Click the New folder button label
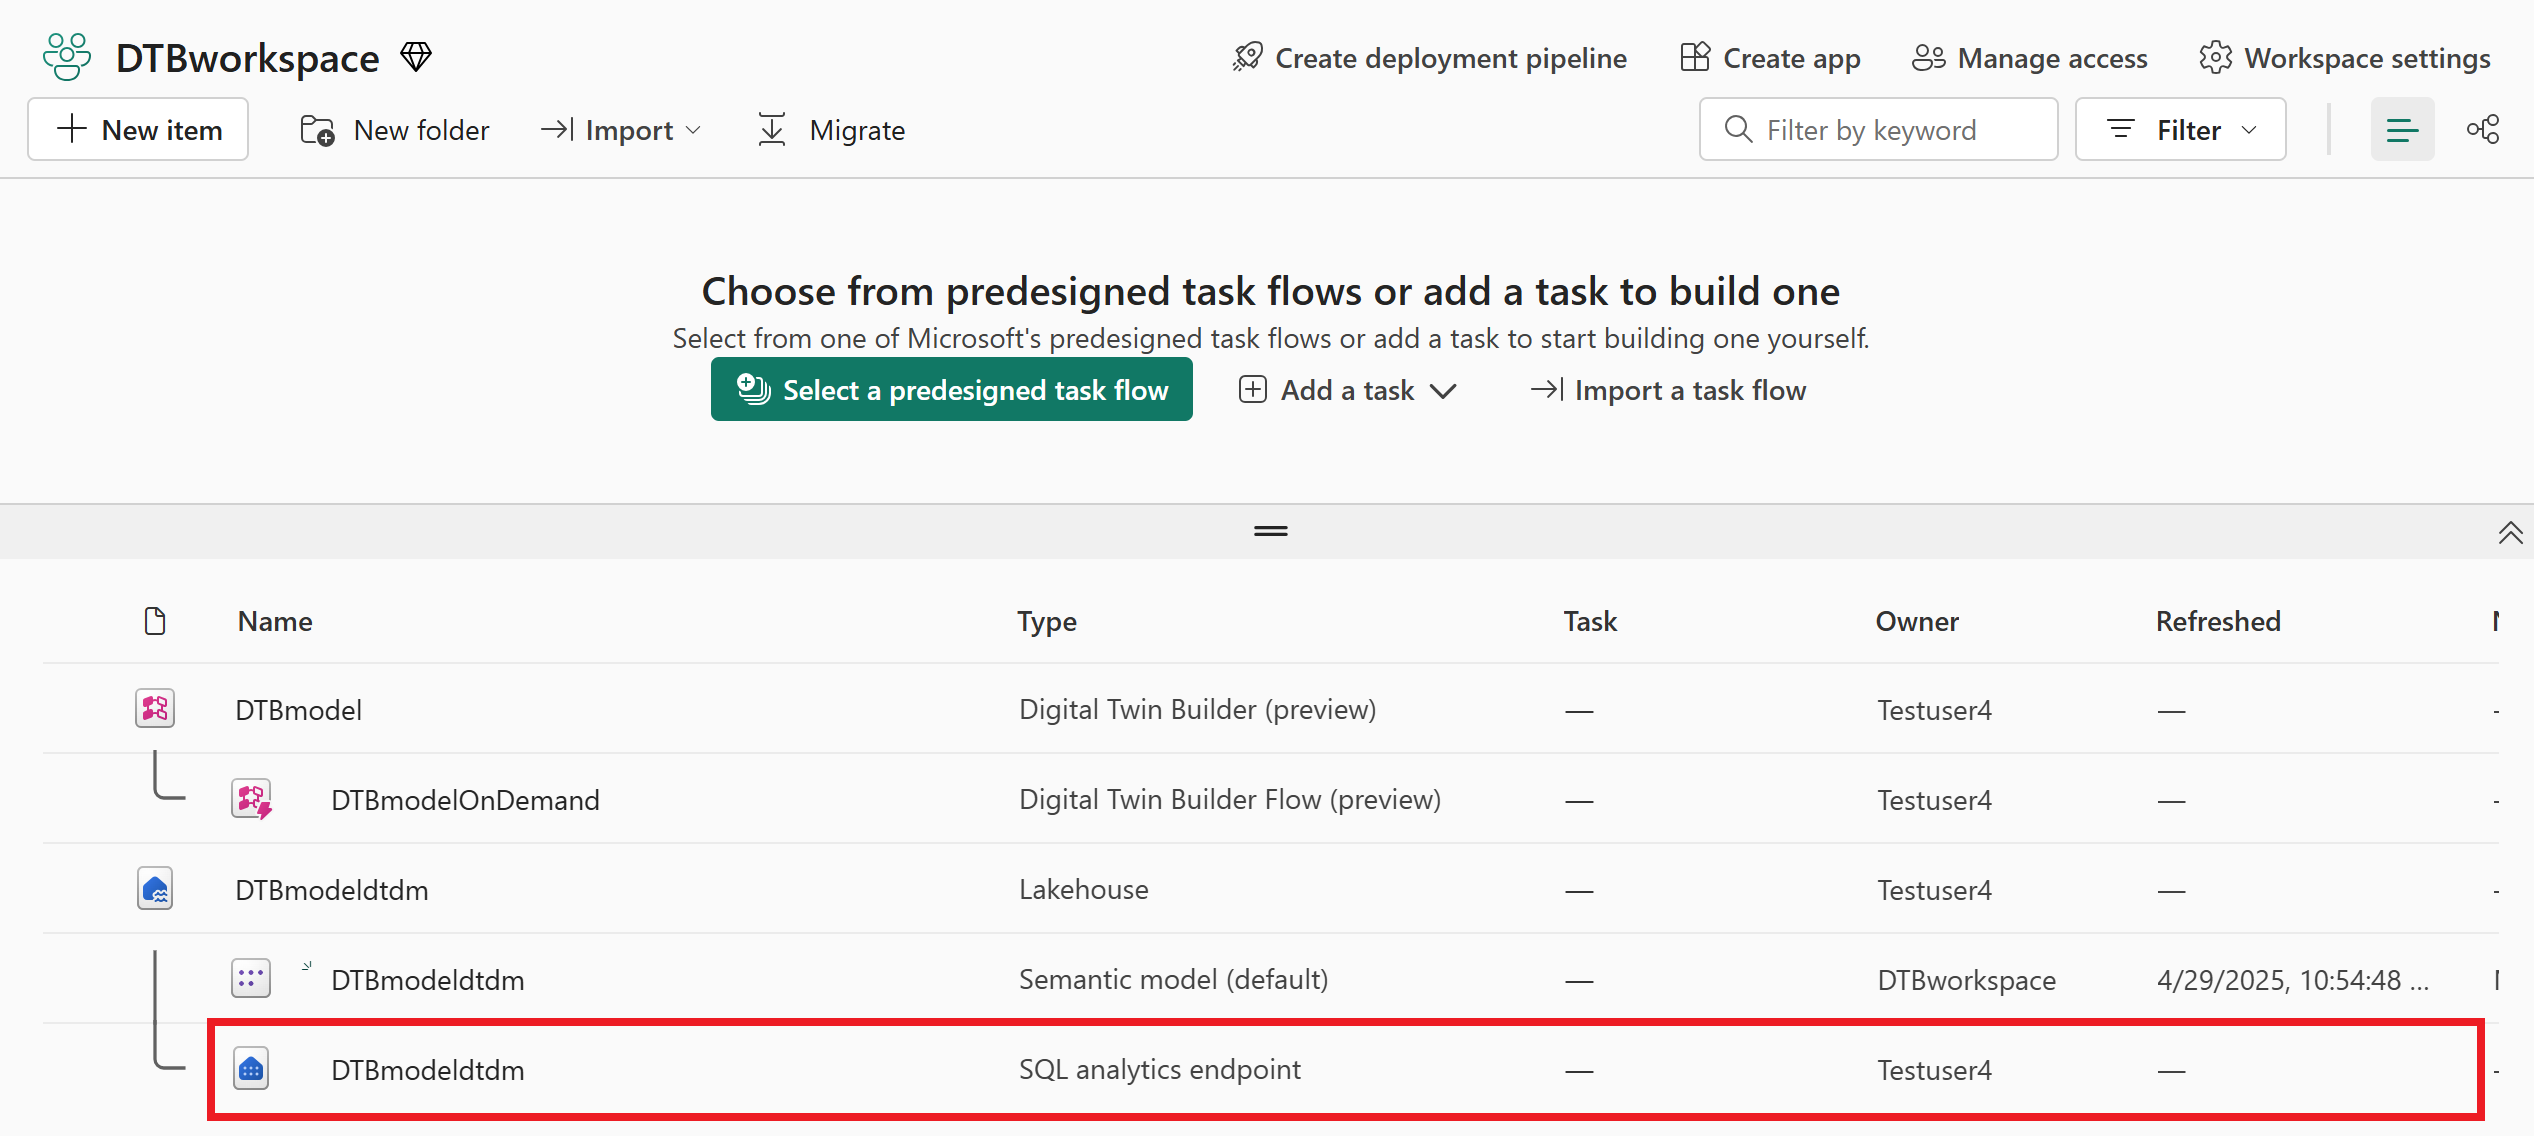The width and height of the screenshot is (2534, 1136). [421, 131]
